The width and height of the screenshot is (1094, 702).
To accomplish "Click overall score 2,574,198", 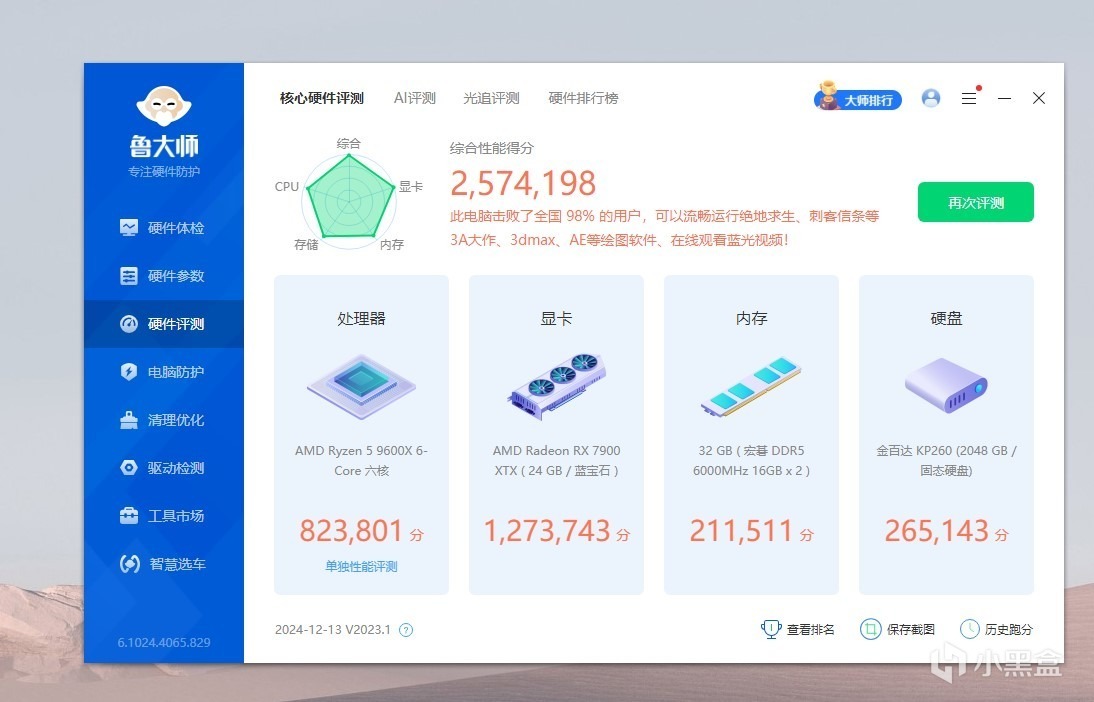I will point(523,184).
